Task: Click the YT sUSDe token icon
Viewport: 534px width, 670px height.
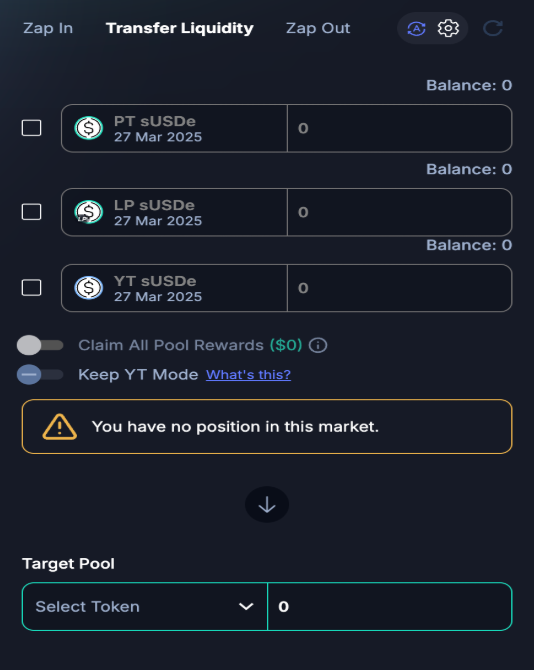Action: (88, 288)
